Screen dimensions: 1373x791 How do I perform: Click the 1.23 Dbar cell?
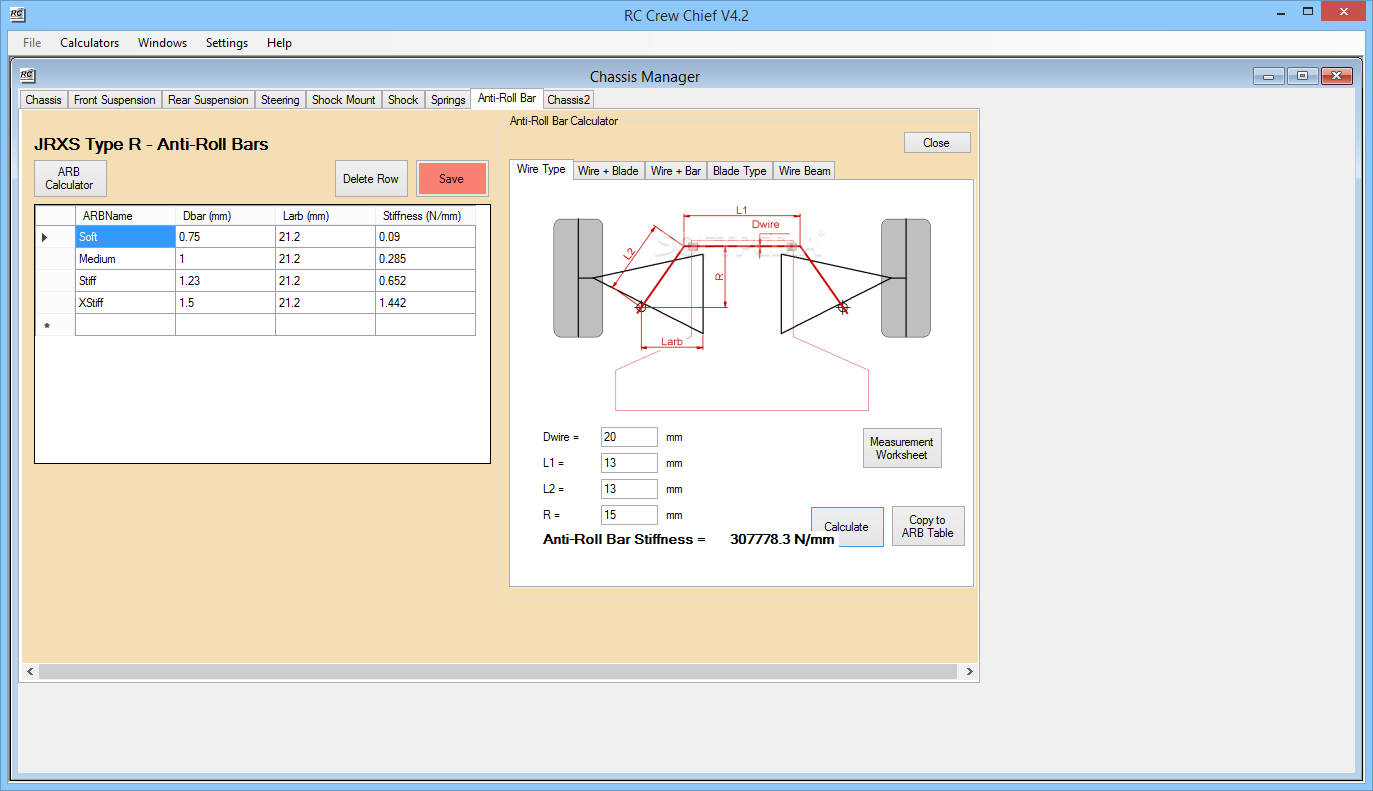point(225,281)
